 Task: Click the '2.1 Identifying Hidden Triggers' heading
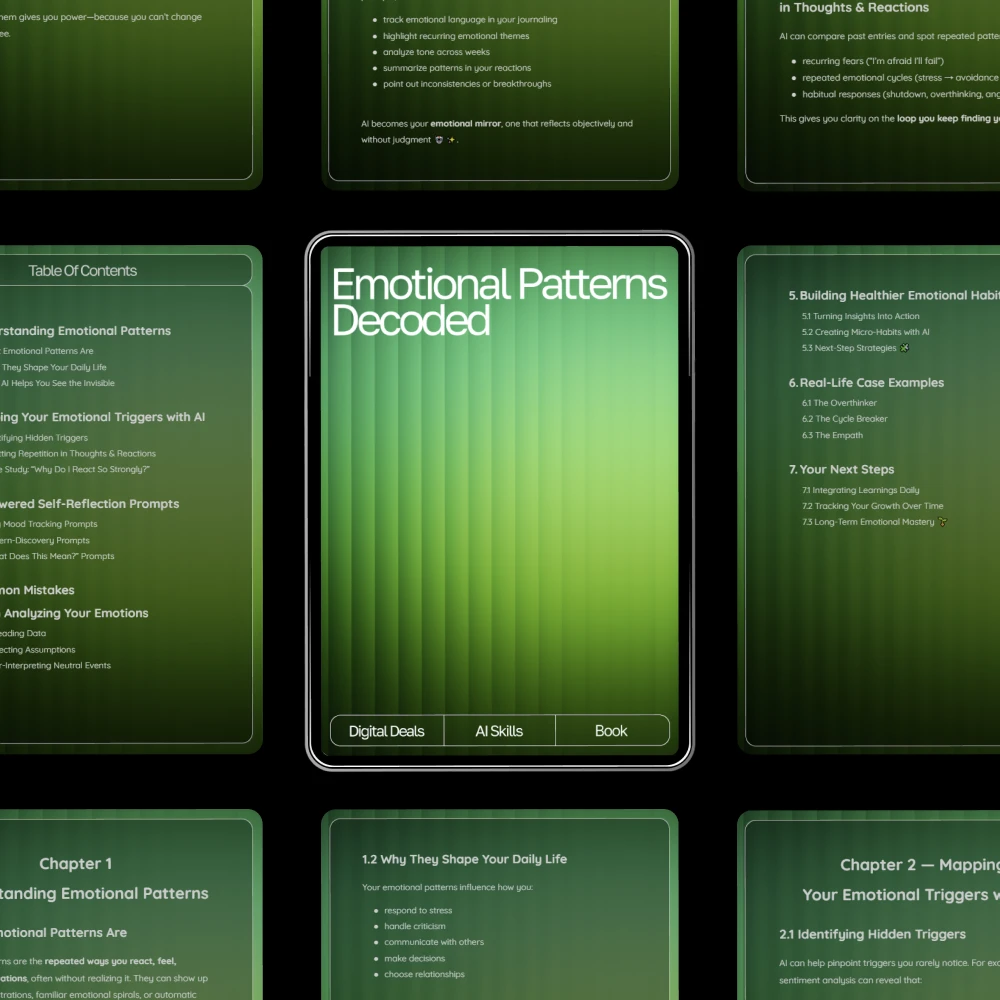872,934
